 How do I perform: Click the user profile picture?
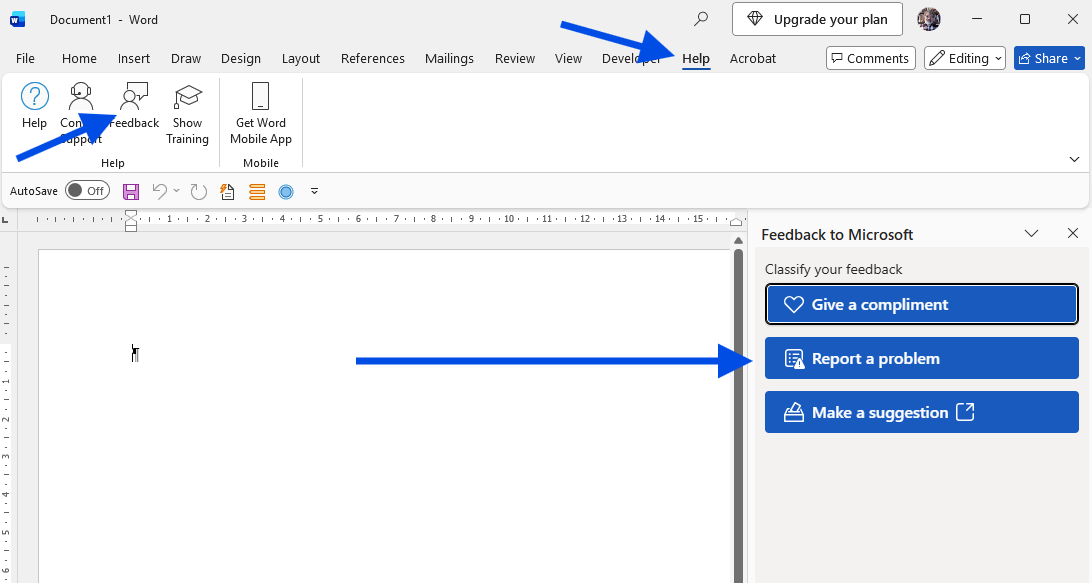click(928, 20)
